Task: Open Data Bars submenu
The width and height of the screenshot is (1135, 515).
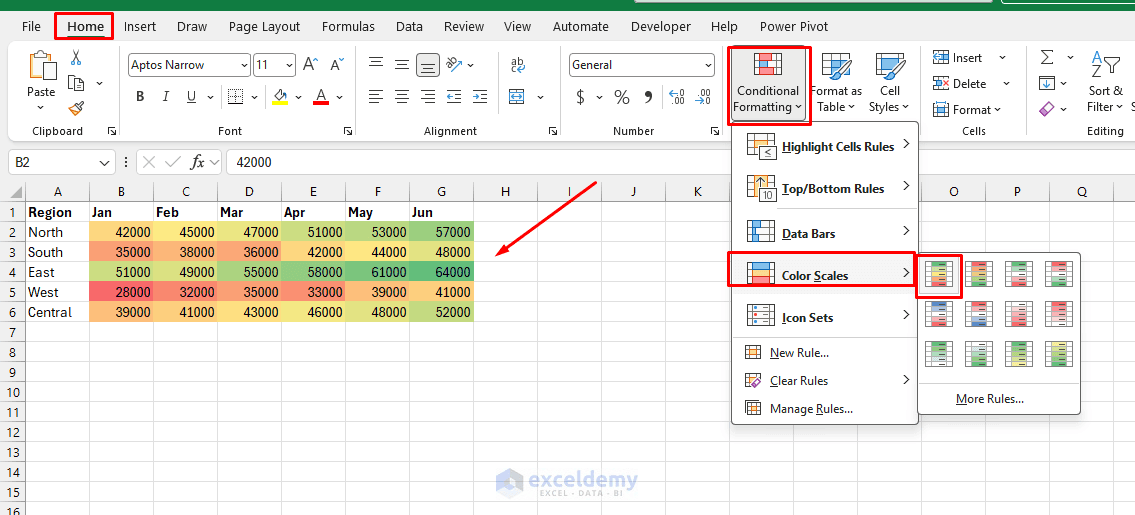Action: click(825, 233)
